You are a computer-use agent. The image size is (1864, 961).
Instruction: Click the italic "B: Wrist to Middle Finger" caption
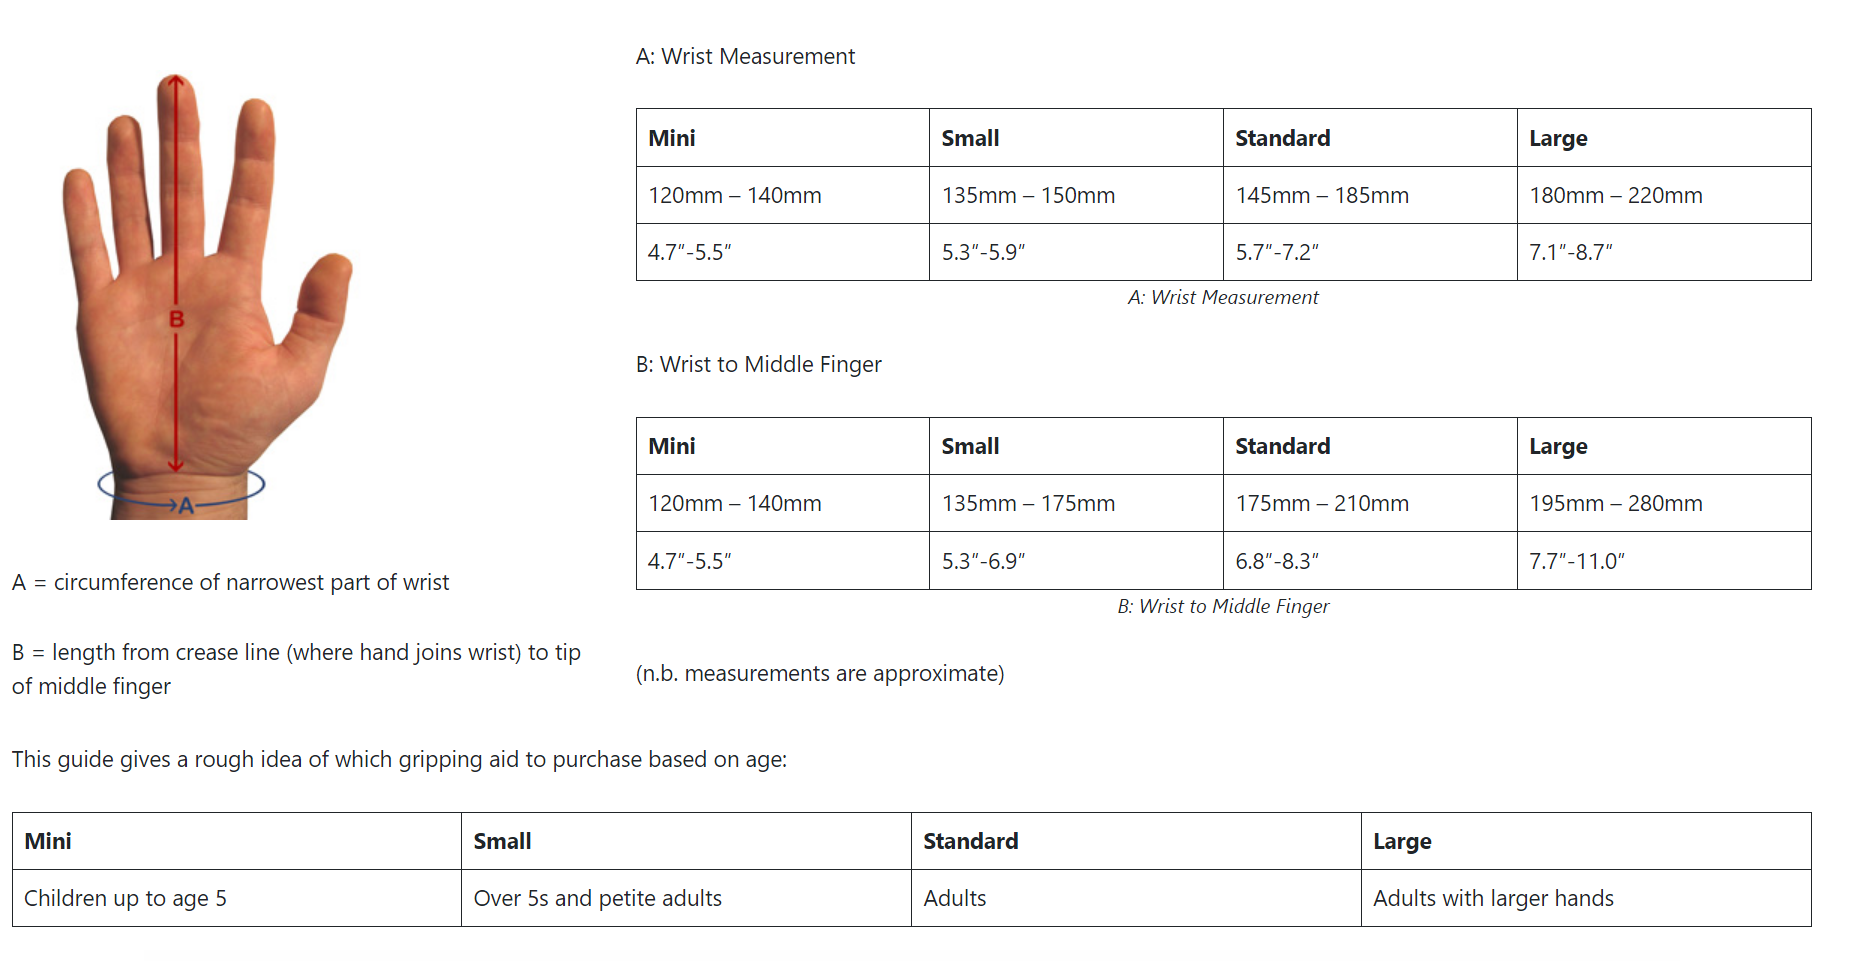tap(1223, 607)
